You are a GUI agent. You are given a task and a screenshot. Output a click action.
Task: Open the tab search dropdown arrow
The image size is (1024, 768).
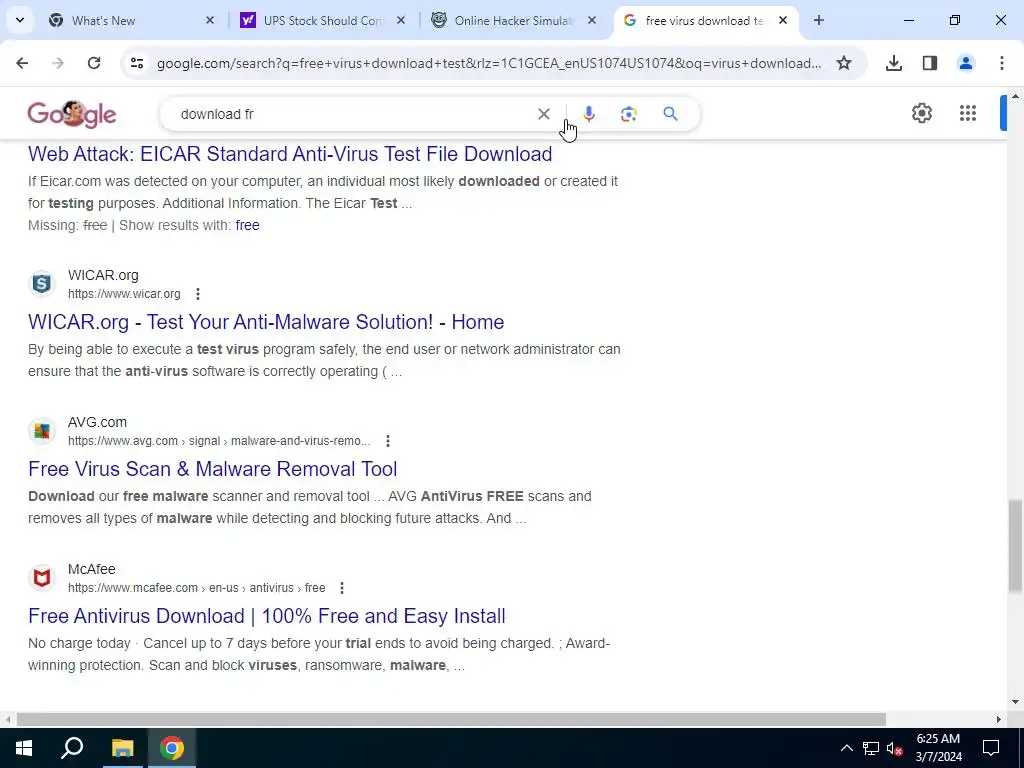pyautogui.click(x=20, y=20)
